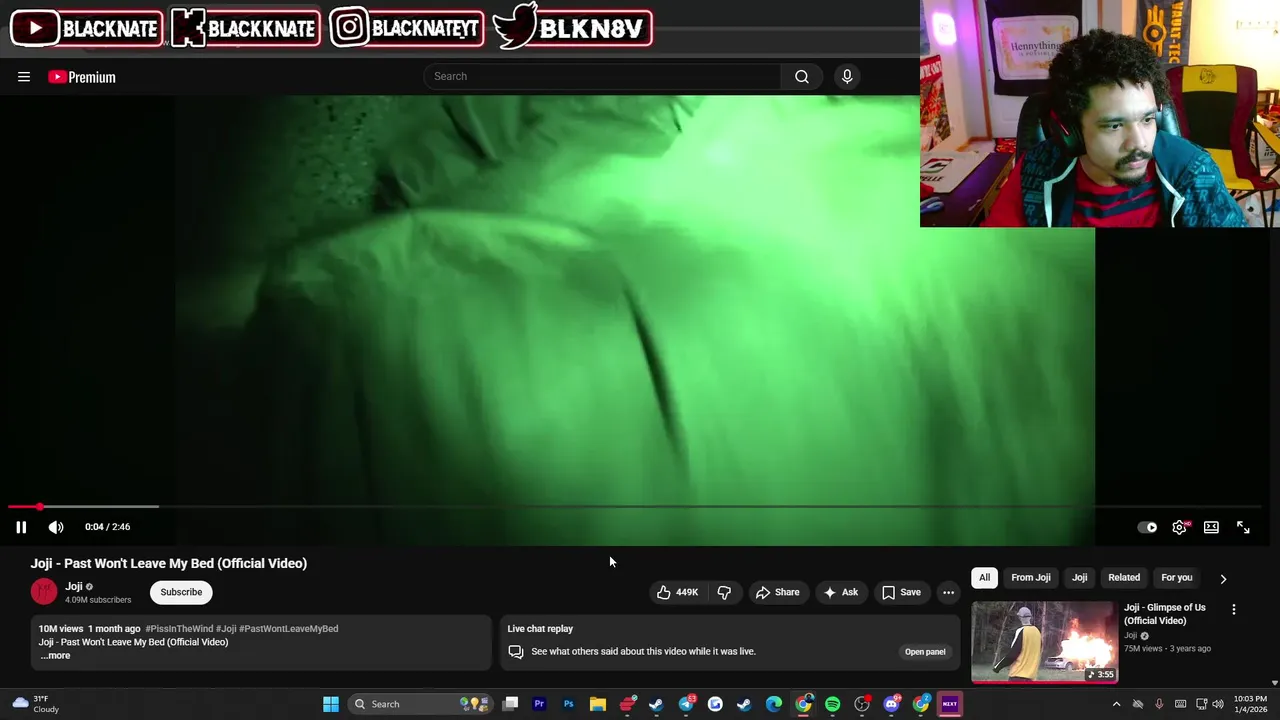Open the YouTube hamburger guide menu
Screen dimensions: 1280x720
pyautogui.click(x=24, y=77)
